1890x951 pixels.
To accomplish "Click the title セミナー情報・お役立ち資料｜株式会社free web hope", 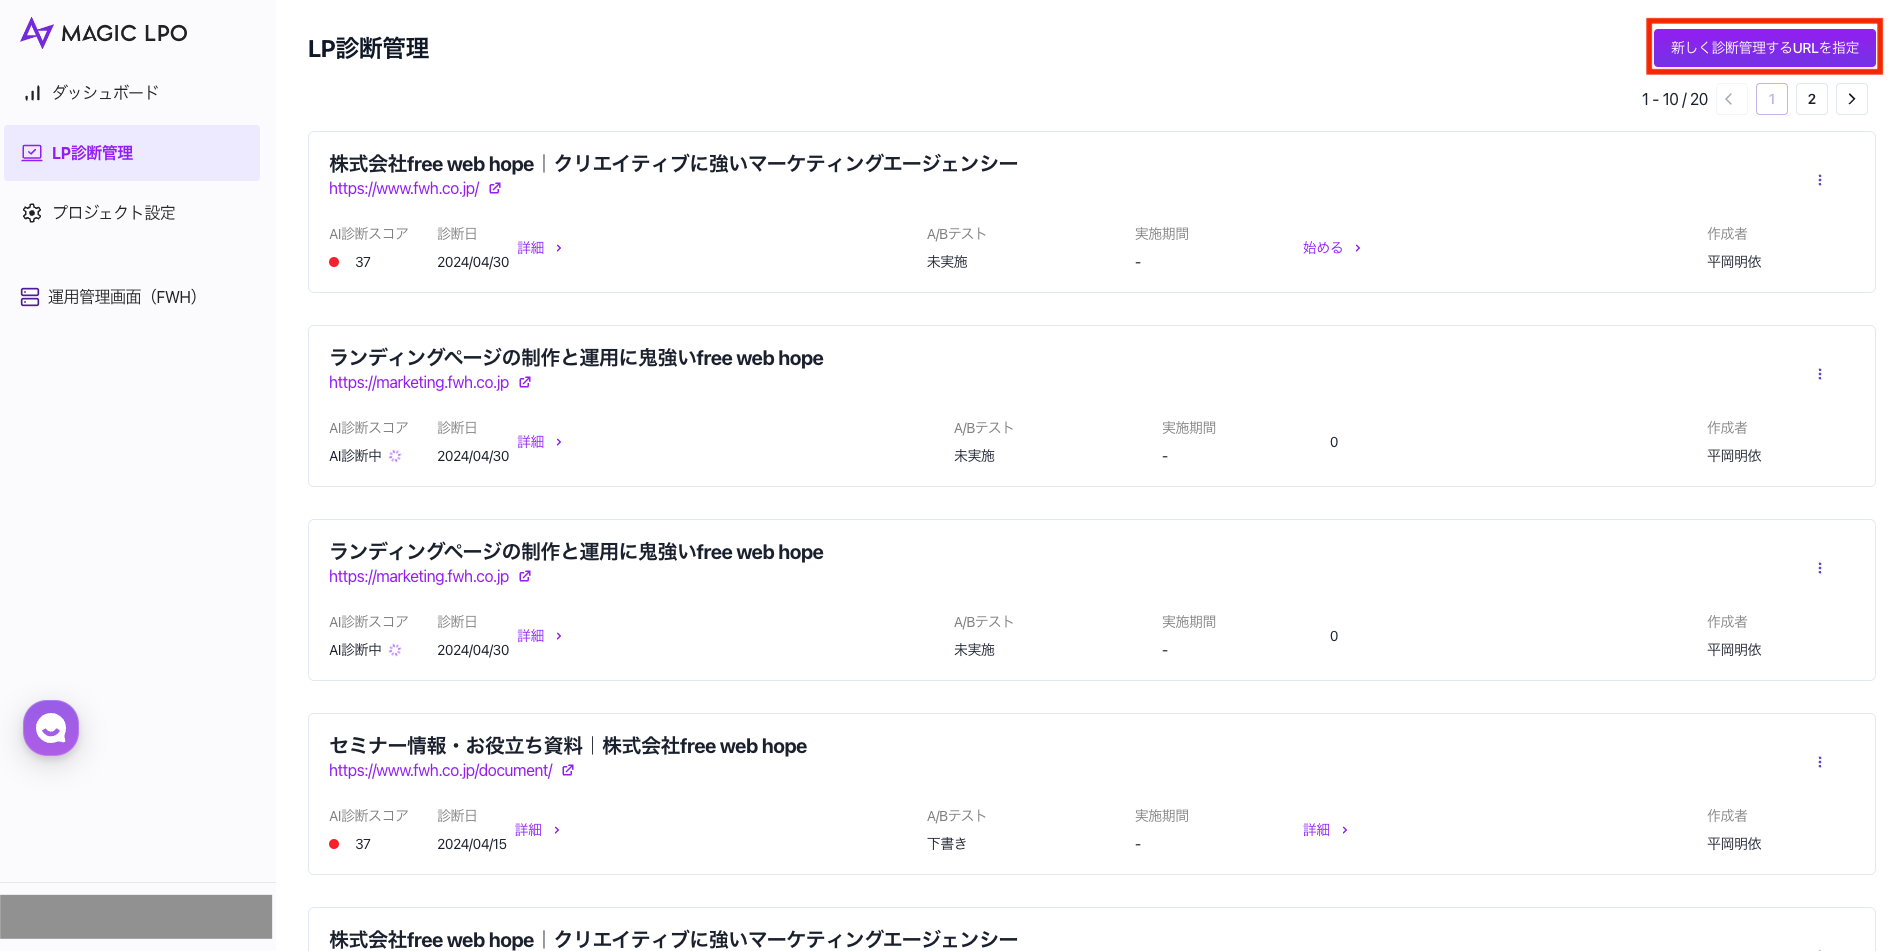I will click(568, 746).
